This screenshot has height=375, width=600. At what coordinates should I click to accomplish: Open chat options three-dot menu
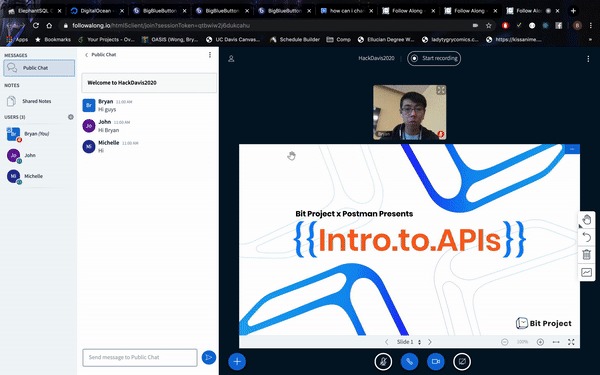[x=210, y=55]
